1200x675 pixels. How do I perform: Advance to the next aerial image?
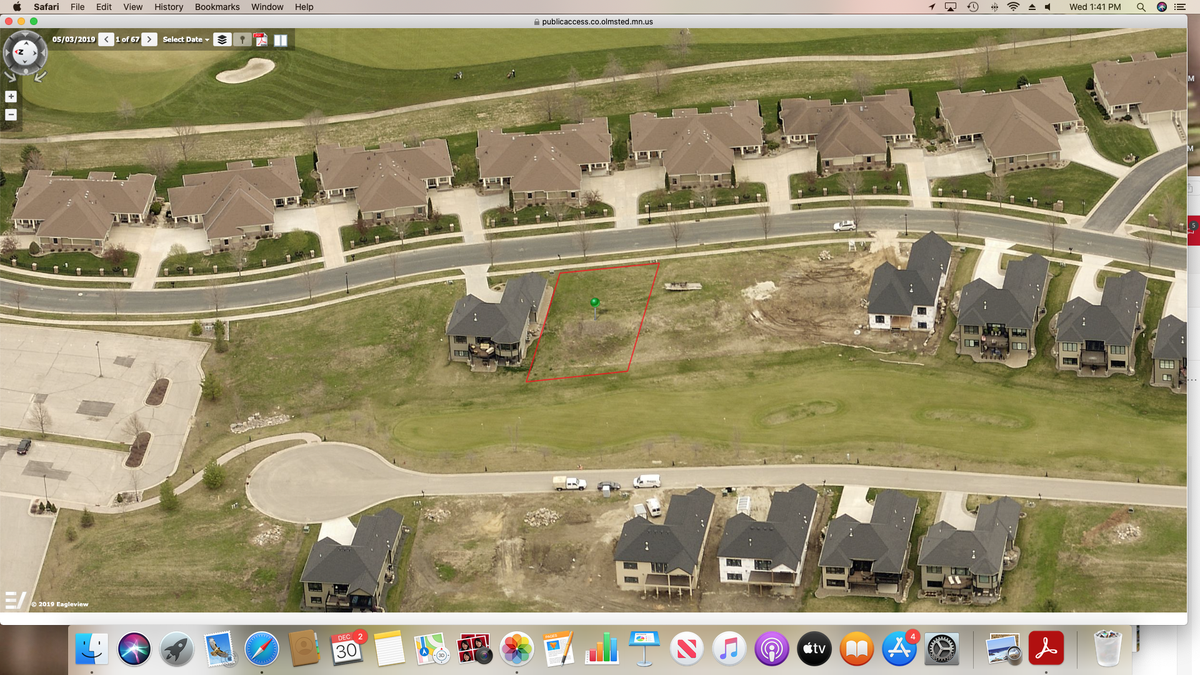coord(149,40)
